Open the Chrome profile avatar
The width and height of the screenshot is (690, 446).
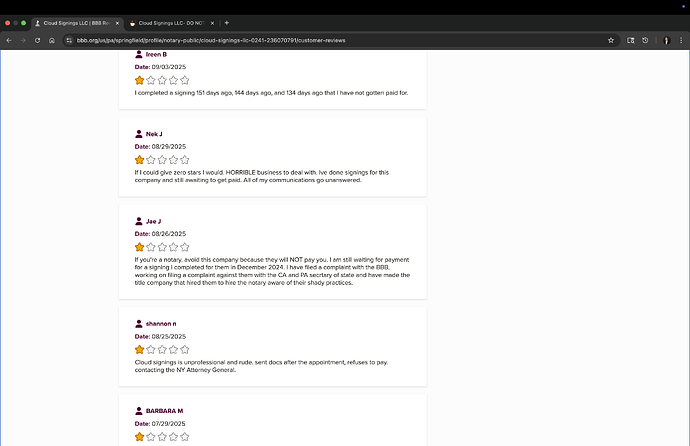coord(665,40)
